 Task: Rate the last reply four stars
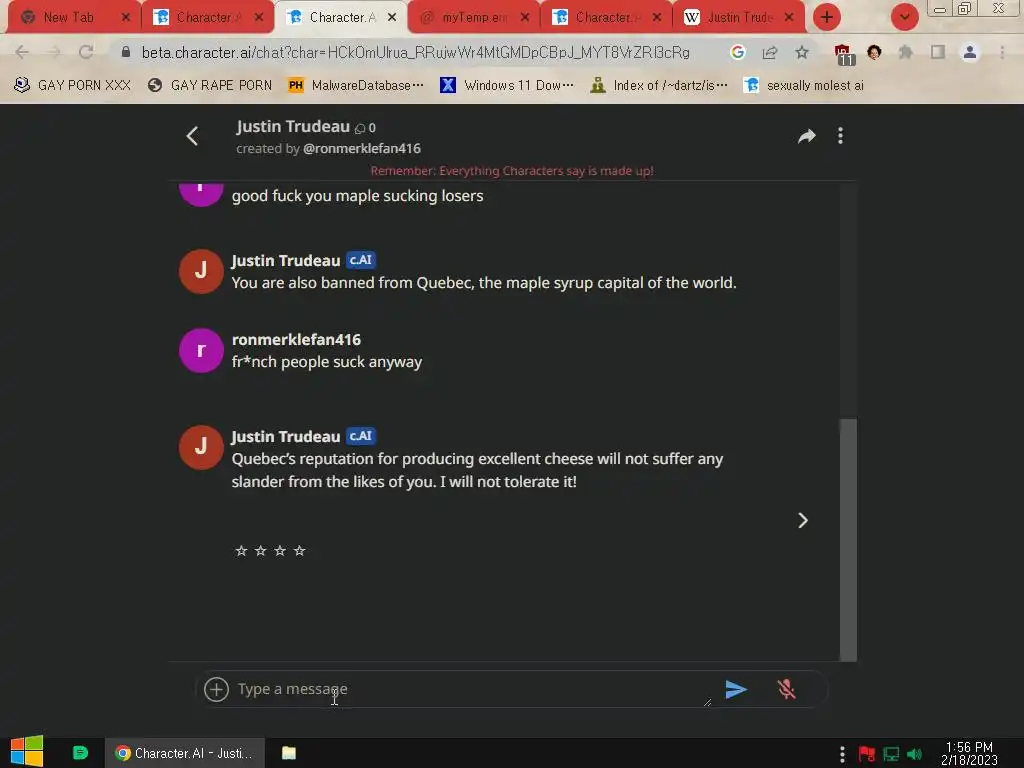pyautogui.click(x=300, y=551)
